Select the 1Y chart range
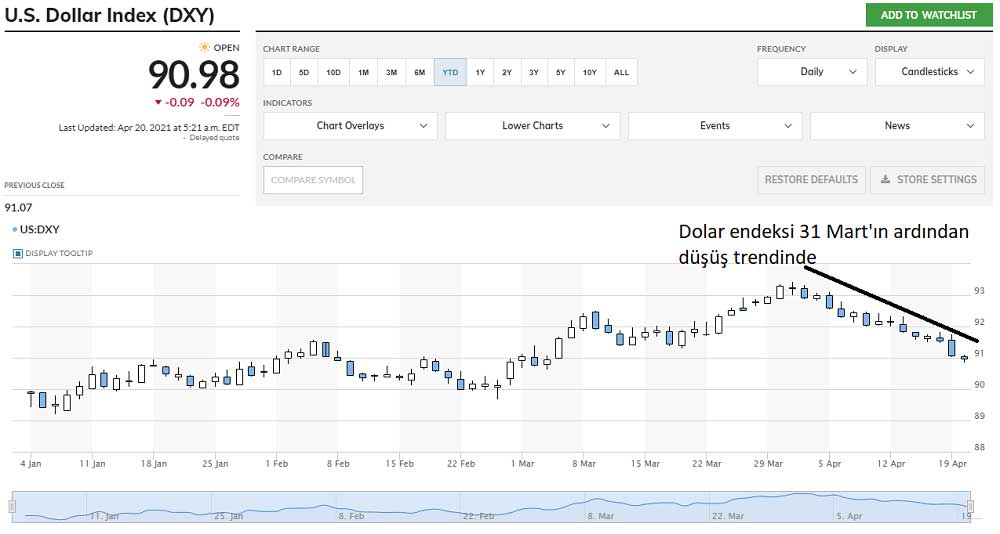Viewport: 1000px width, 534px height. (480, 72)
